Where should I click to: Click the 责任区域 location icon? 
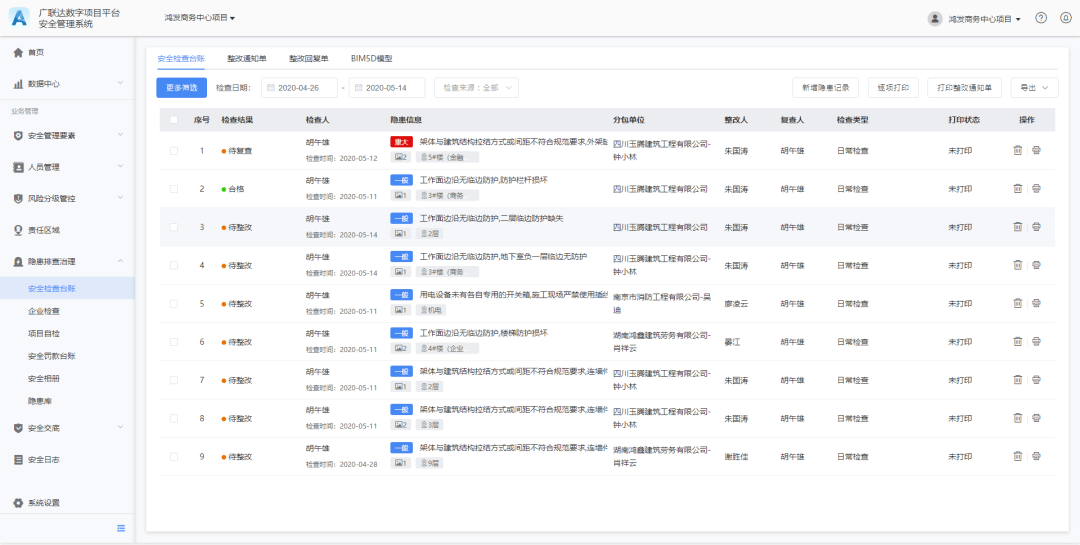coord(19,230)
